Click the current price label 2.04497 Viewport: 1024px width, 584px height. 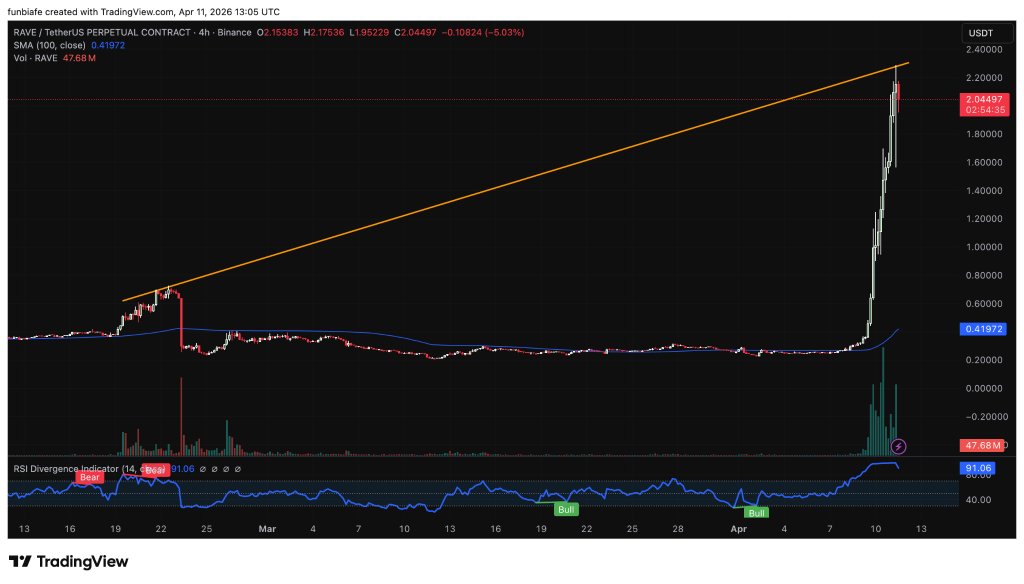coord(984,100)
